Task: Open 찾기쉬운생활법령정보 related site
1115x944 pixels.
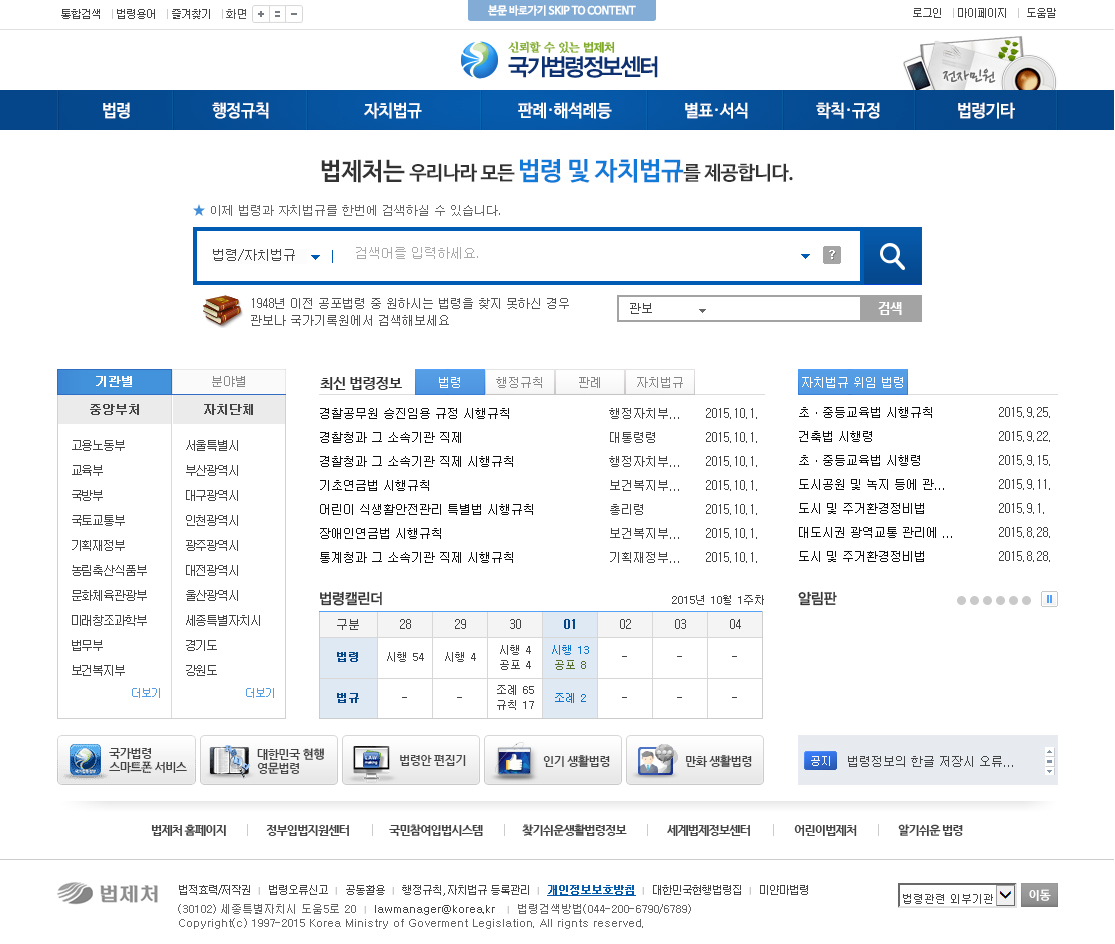Action: [x=574, y=830]
